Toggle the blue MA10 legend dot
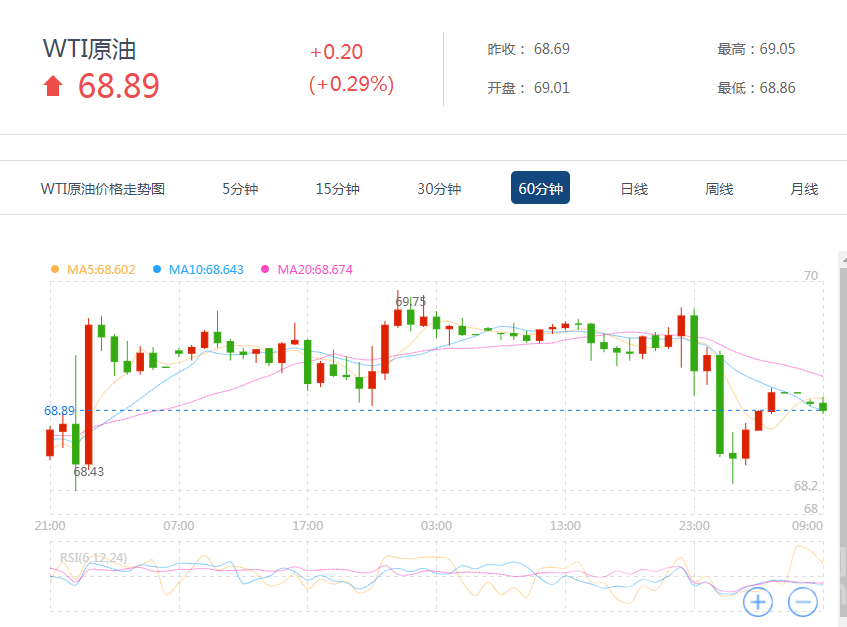 point(157,269)
